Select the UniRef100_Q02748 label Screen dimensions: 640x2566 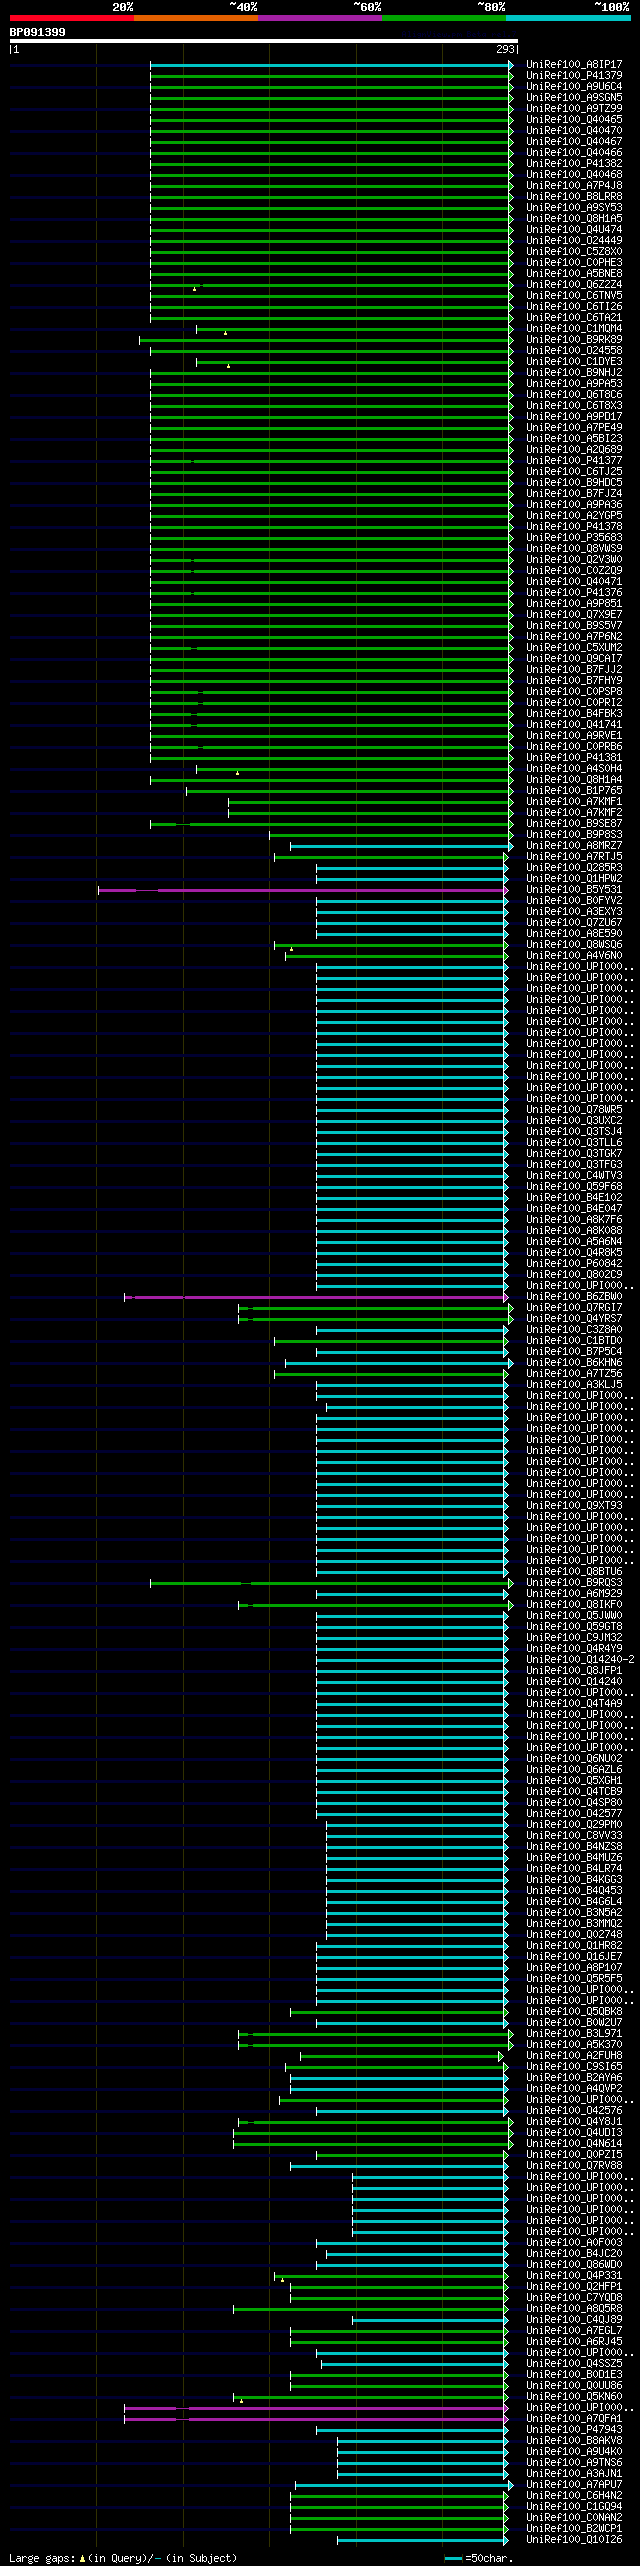(x=574, y=1935)
